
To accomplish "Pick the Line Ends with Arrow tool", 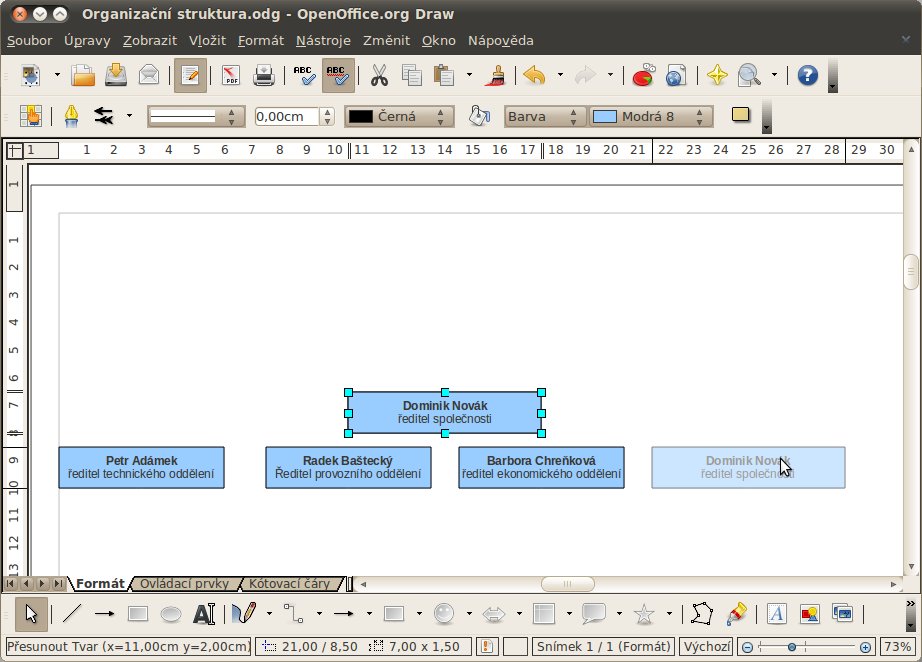I will coord(105,614).
